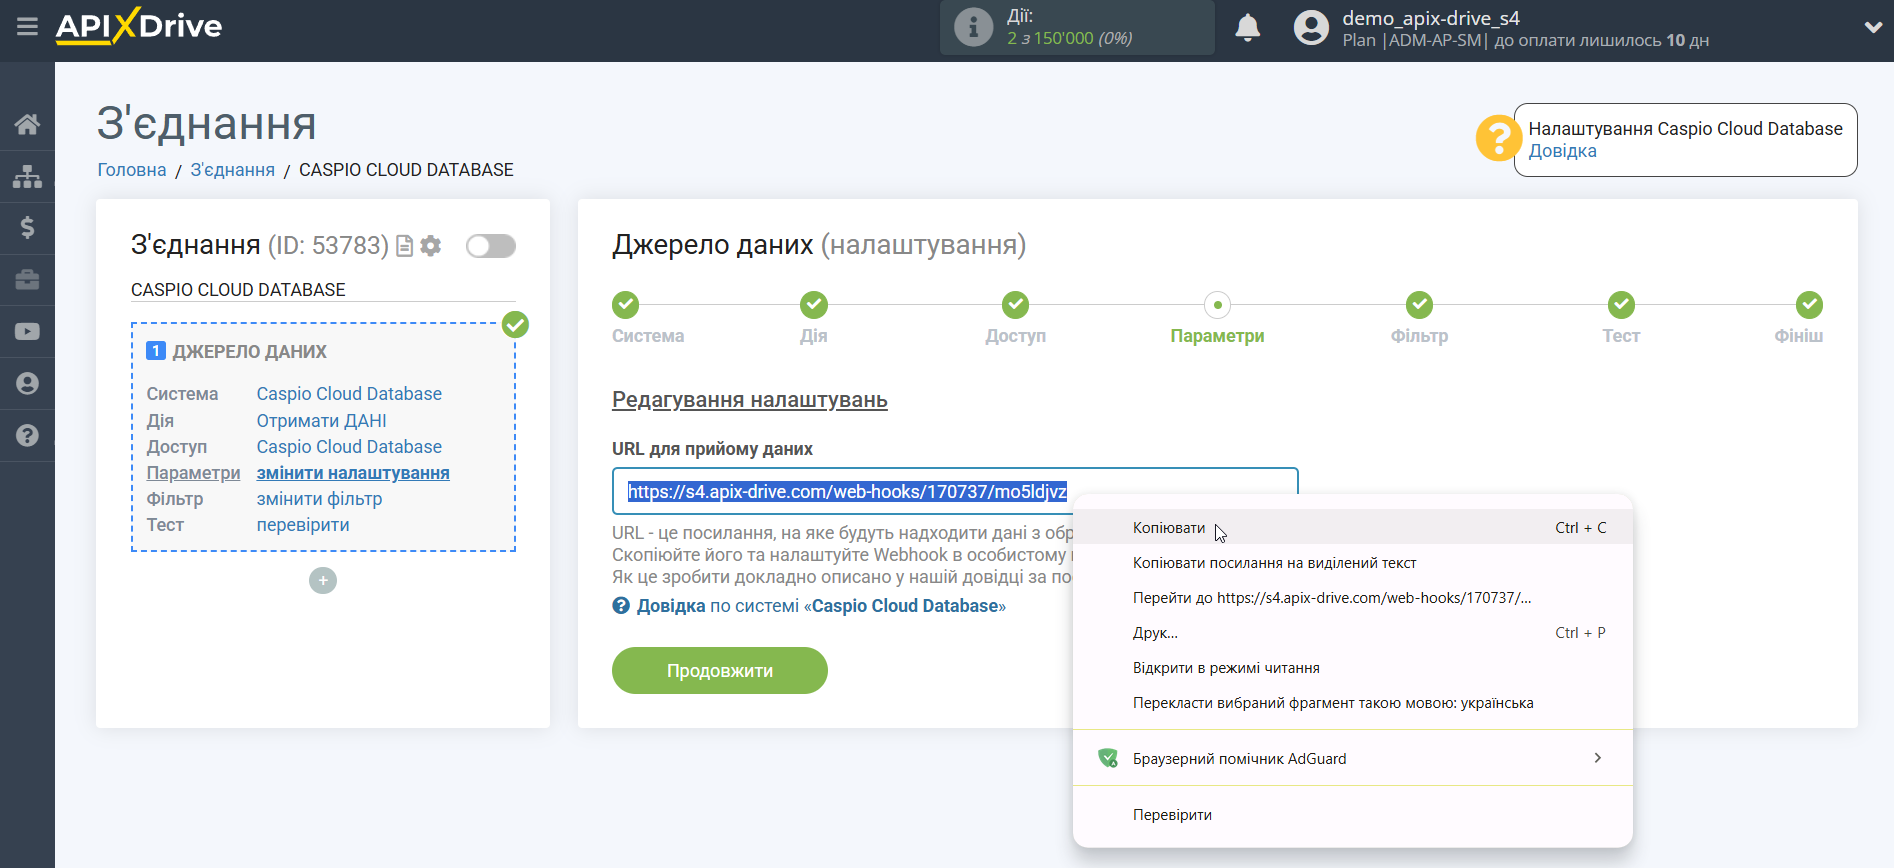
Task: Expand Браузерний помічник AdGuard submenu
Action: [x=1353, y=758]
